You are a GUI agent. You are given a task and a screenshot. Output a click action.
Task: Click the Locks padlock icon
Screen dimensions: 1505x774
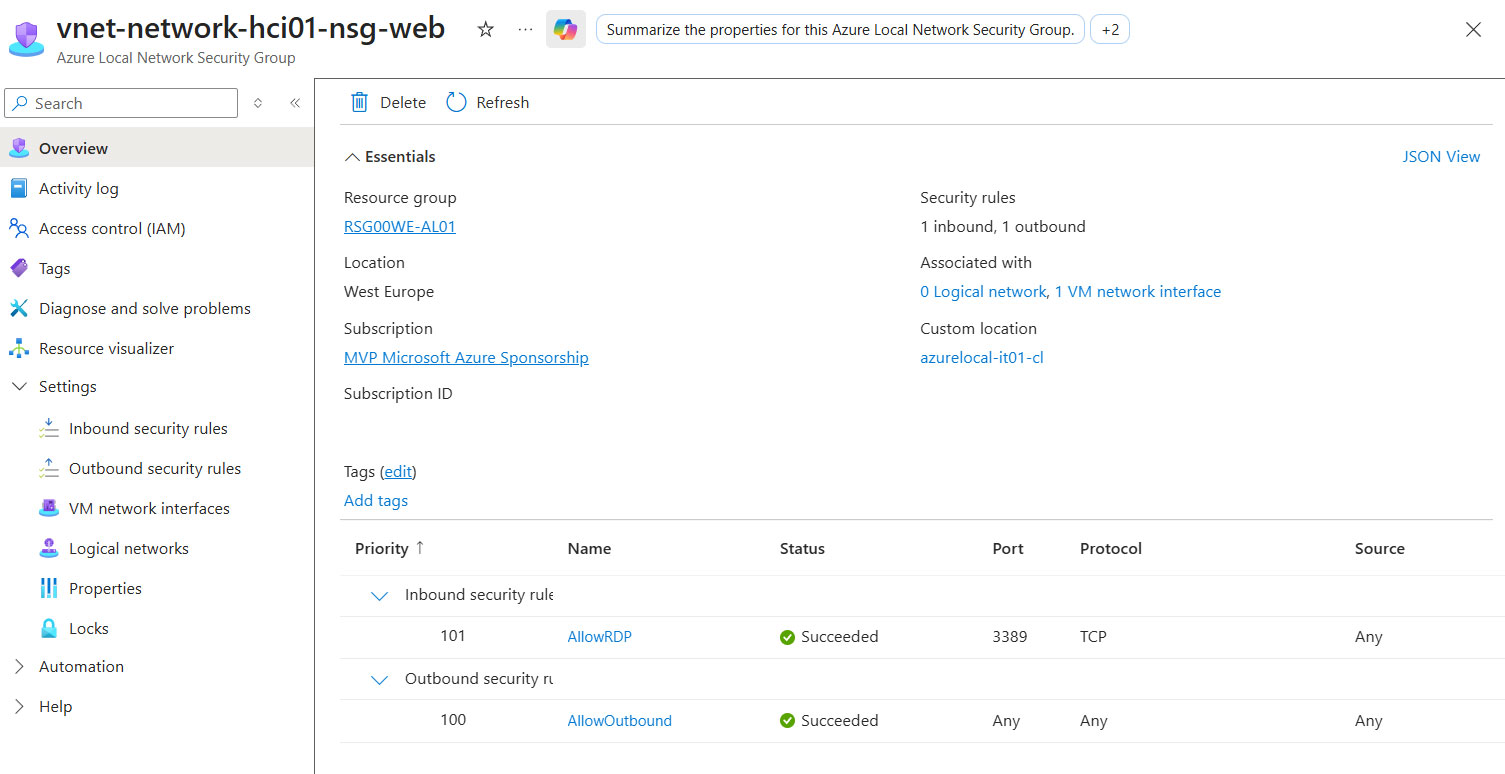pyautogui.click(x=49, y=628)
